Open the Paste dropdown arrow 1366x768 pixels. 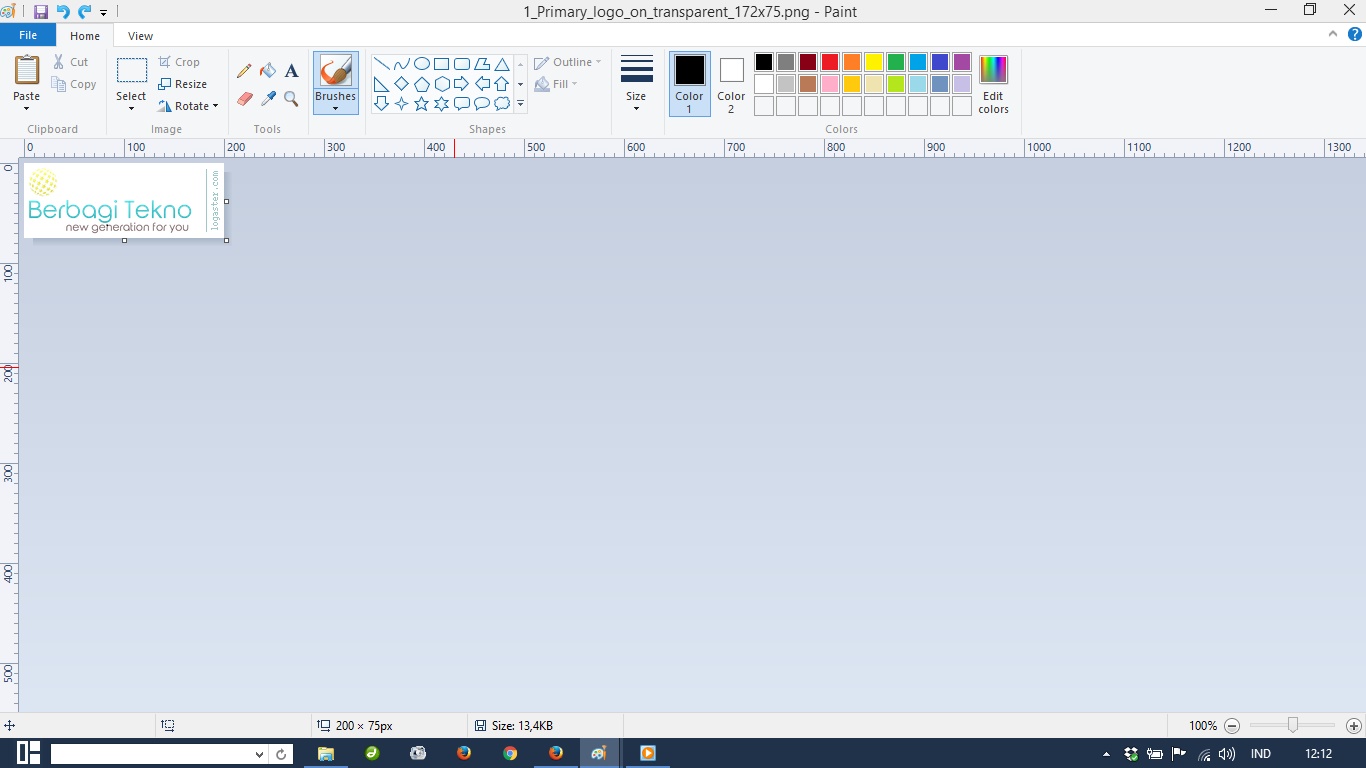(x=27, y=108)
